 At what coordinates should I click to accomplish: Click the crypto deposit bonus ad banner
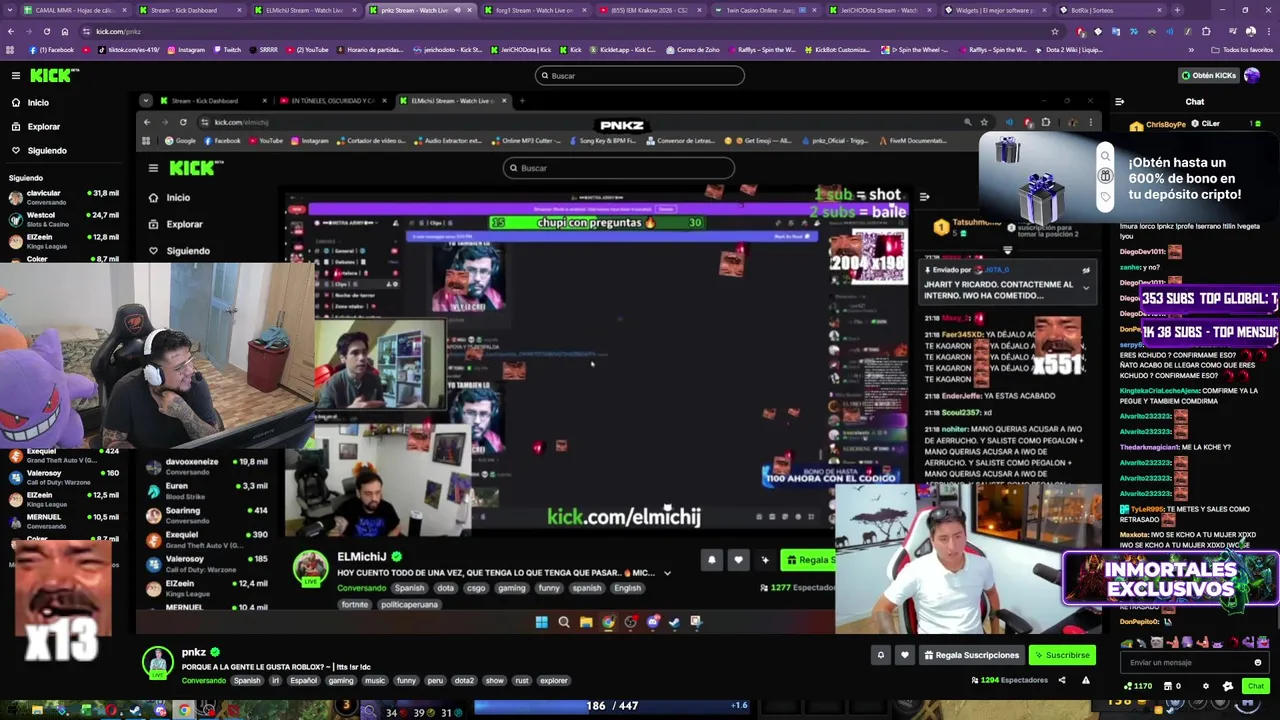pos(1128,178)
